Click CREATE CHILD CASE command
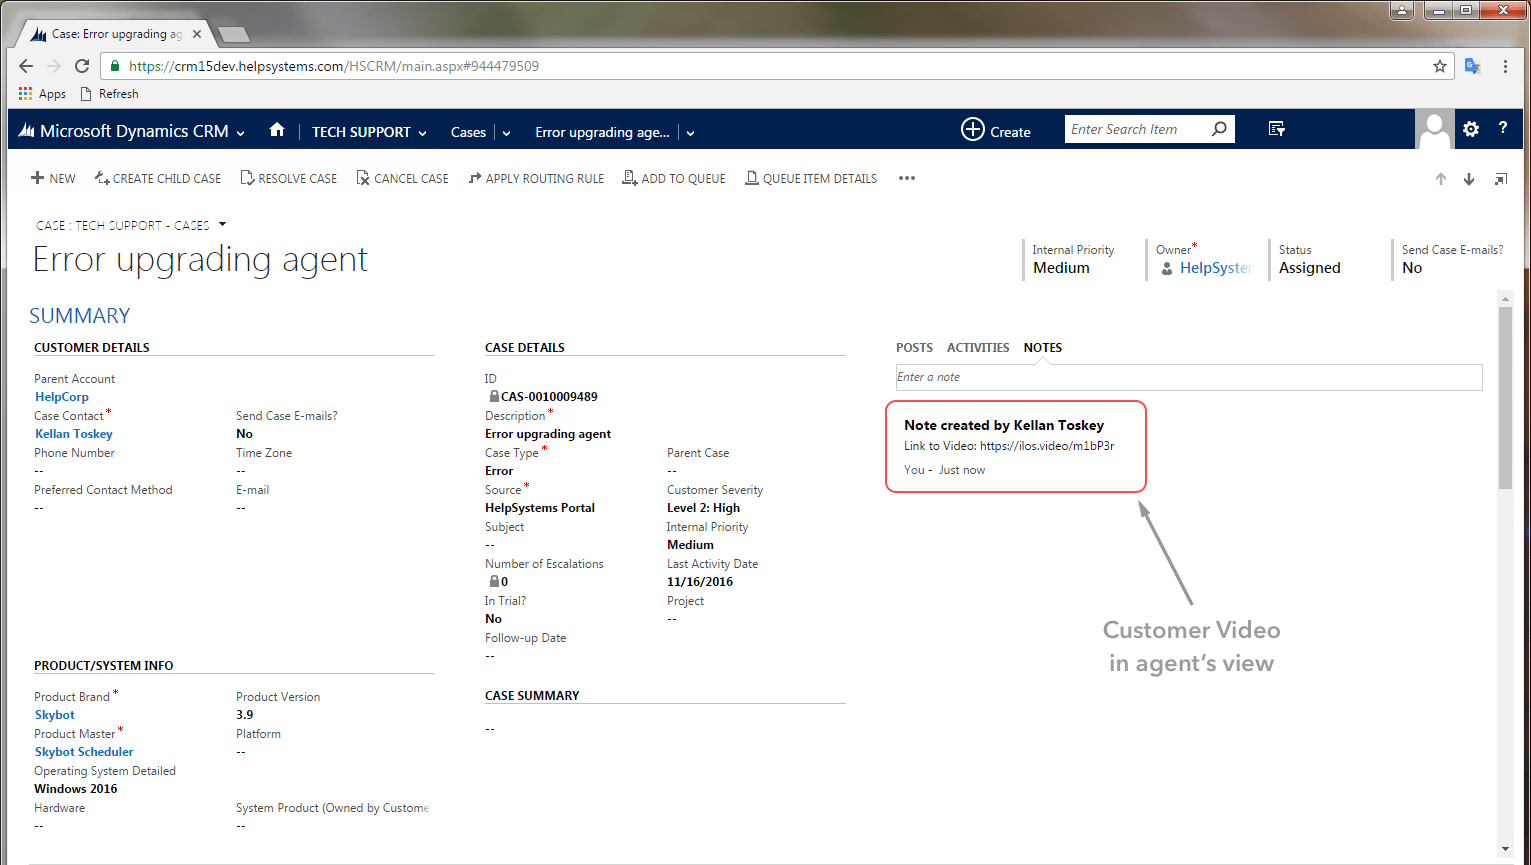Image resolution: width=1531 pixels, height=865 pixels. click(158, 178)
